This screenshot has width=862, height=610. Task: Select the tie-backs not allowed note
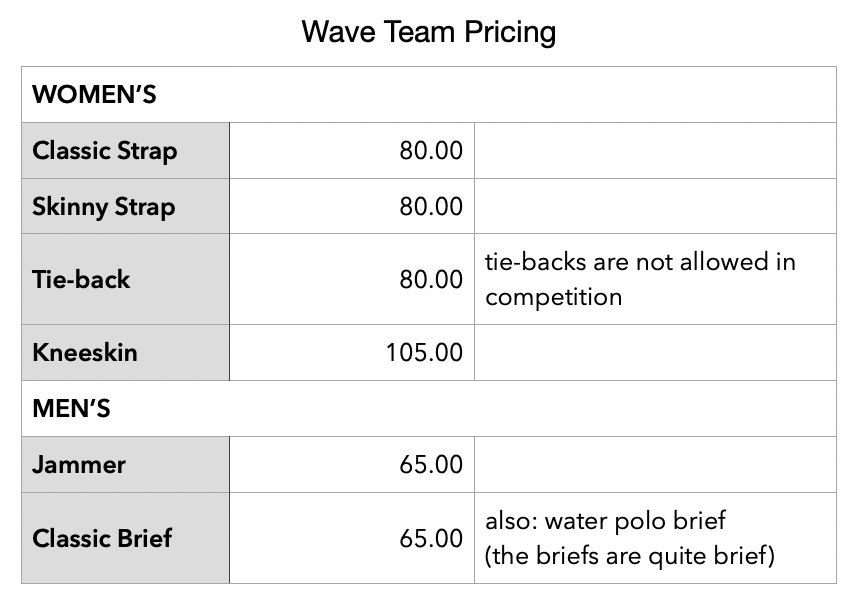(640, 279)
